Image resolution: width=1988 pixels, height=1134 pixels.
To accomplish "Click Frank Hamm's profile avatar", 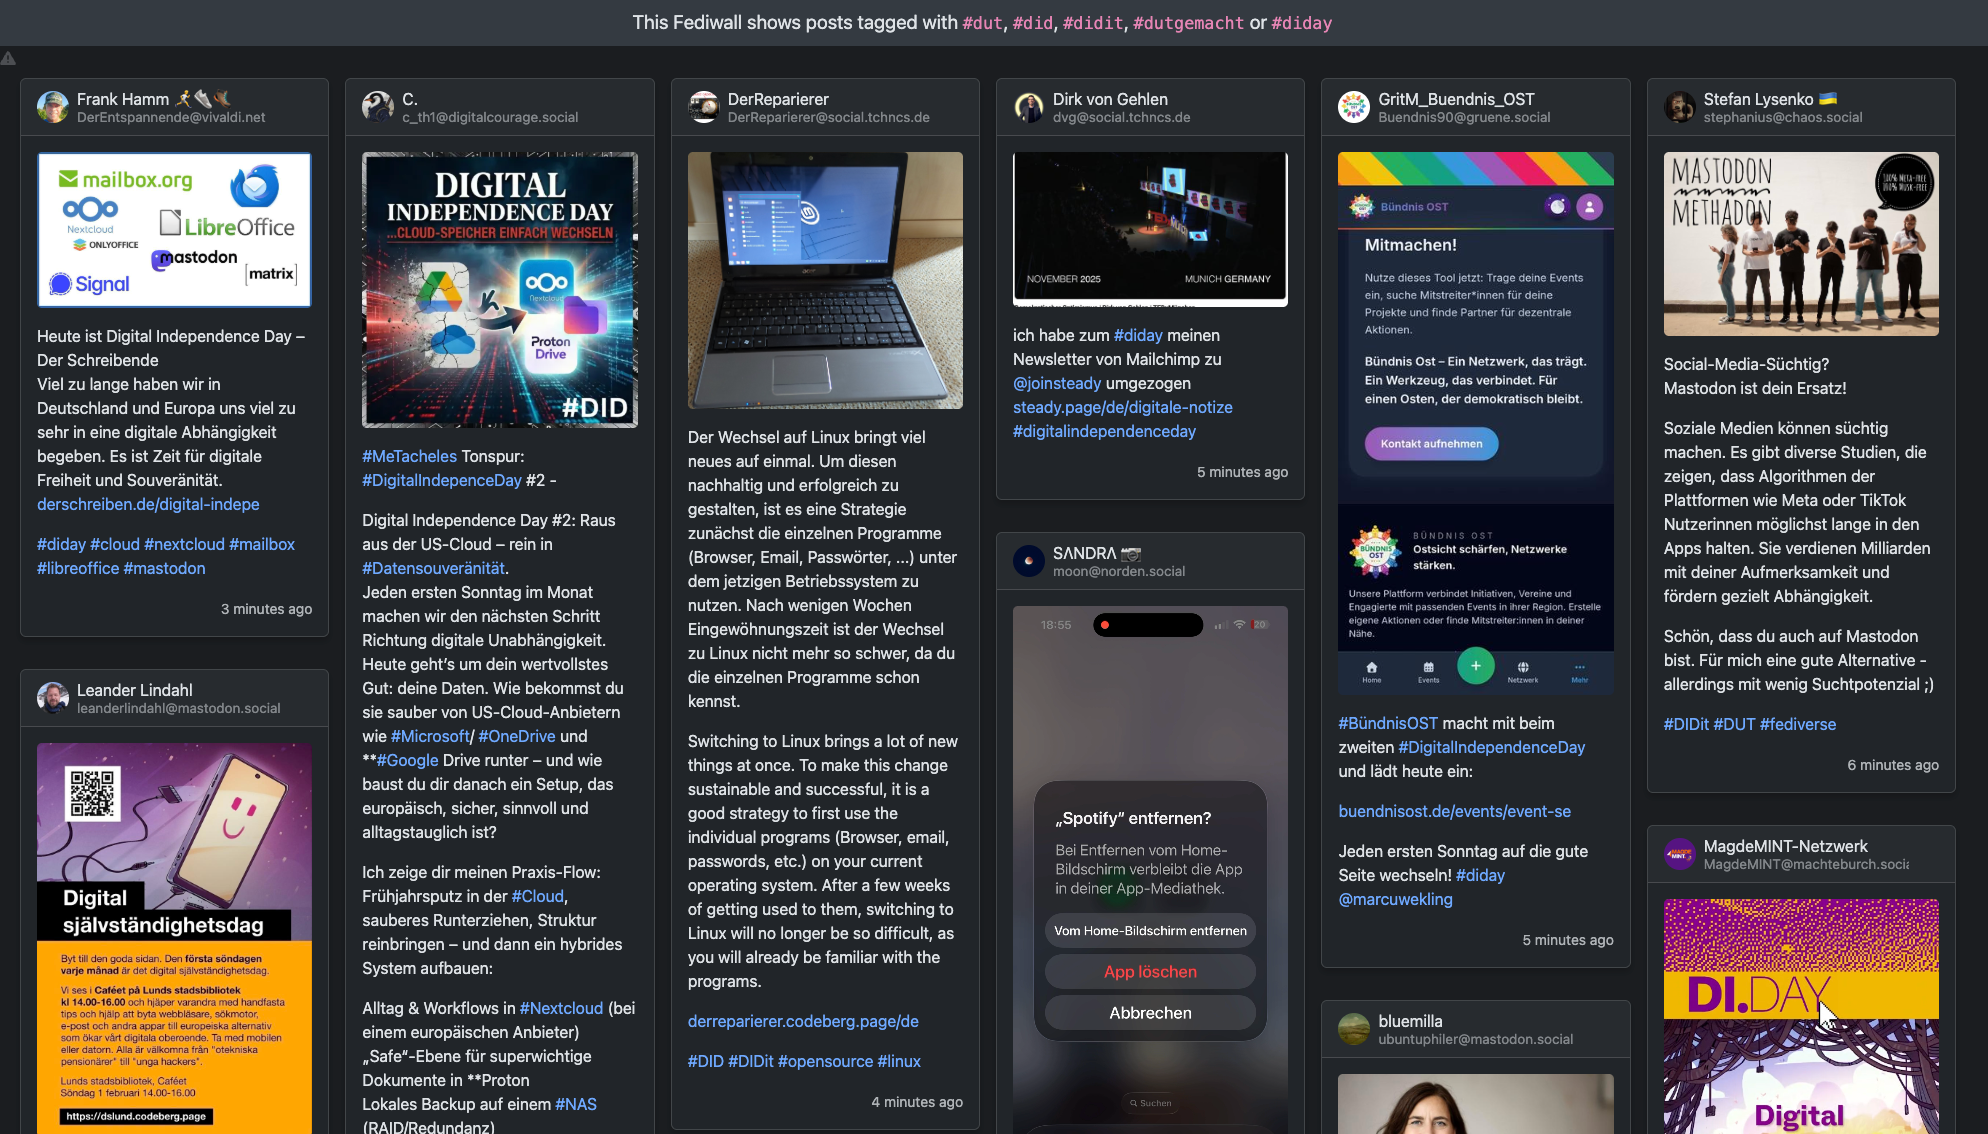I will (53, 107).
